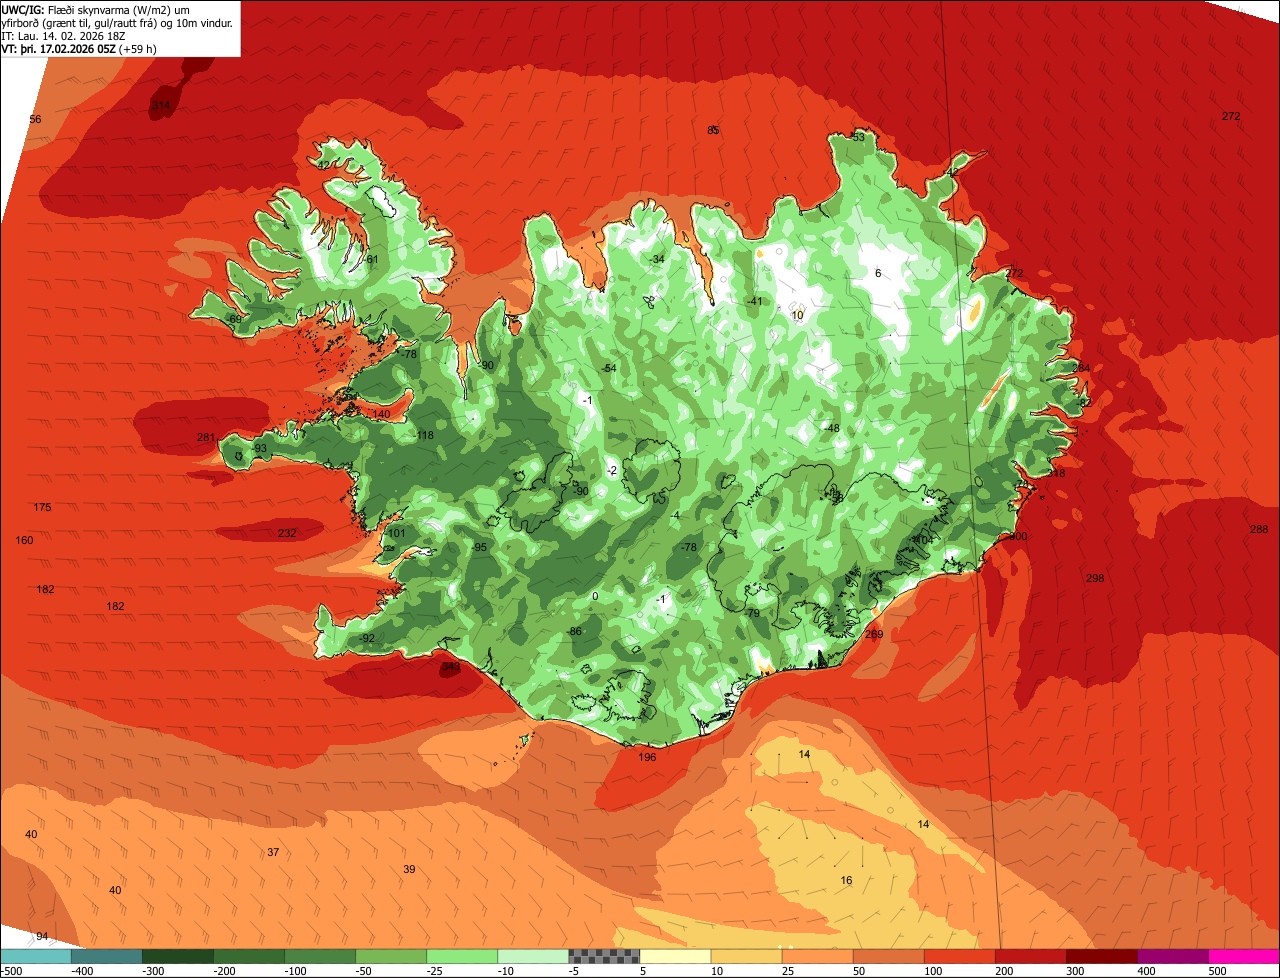Click the '-118' value over west Iceland

[424, 435]
